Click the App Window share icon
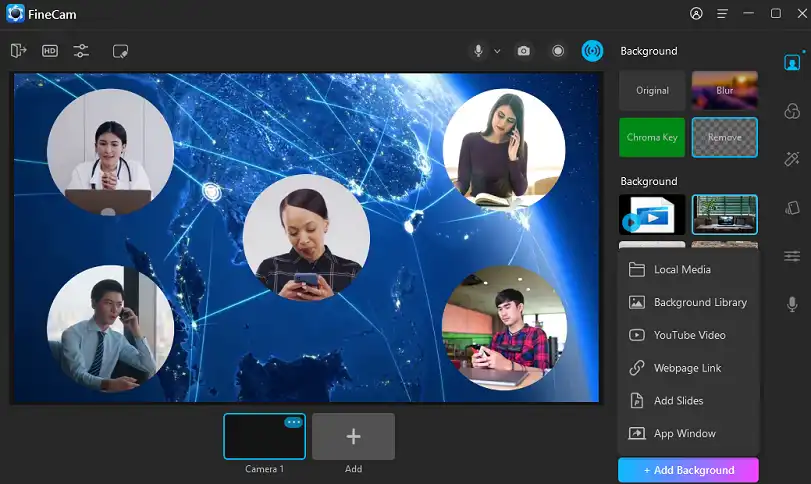Screen dimensions: 811x484 coord(636,433)
